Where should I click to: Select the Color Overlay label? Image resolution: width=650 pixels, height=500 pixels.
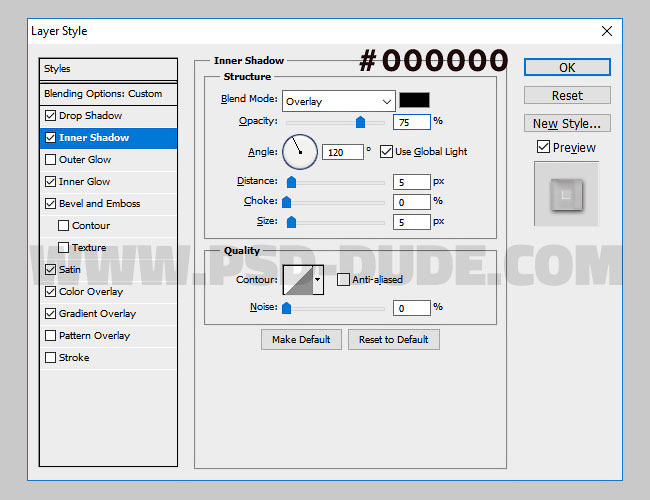[91, 291]
